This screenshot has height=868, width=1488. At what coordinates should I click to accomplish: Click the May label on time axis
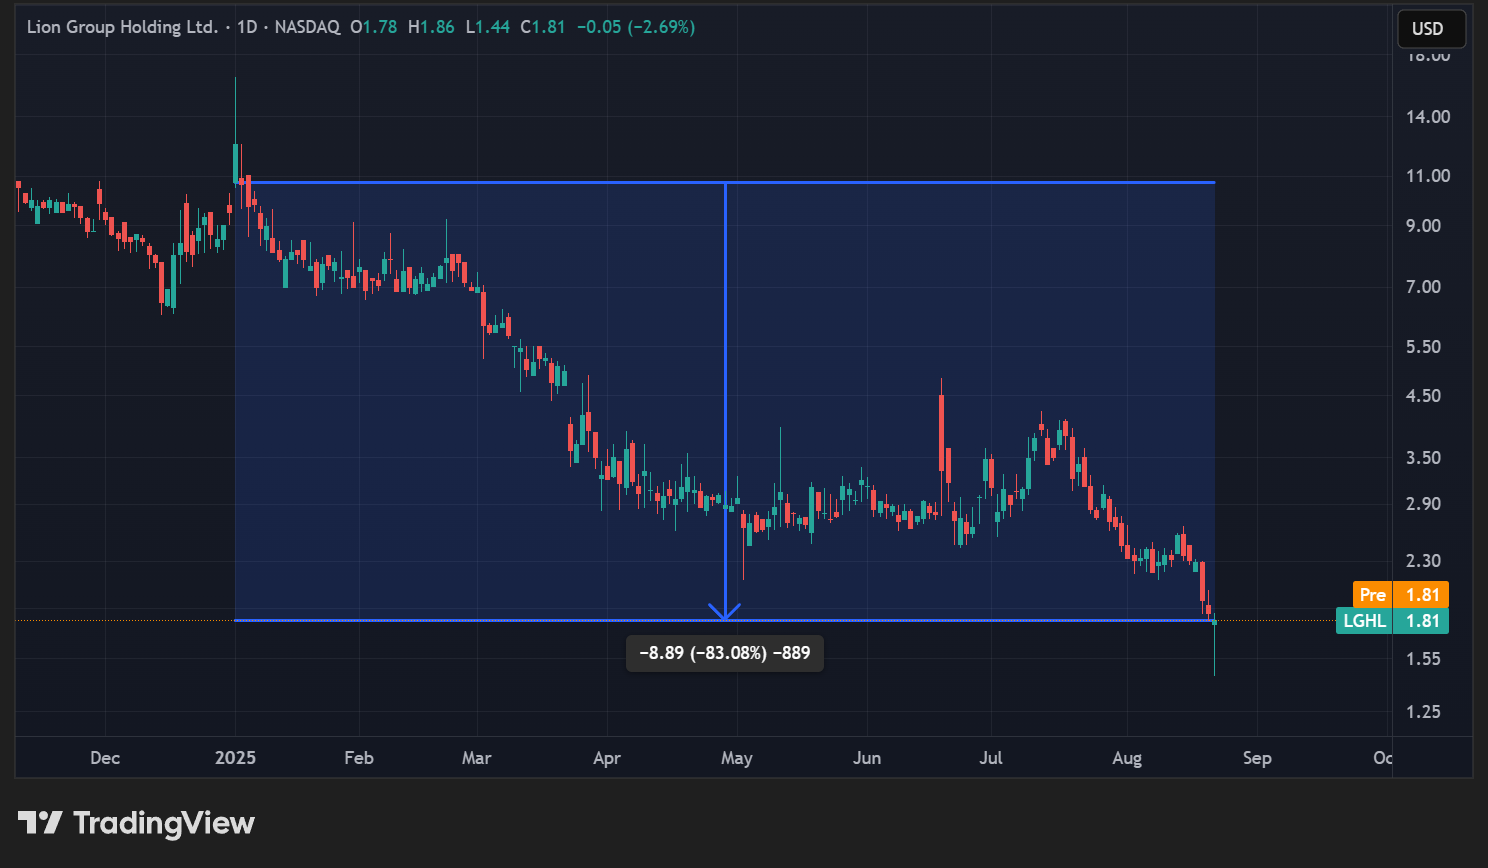coord(736,758)
